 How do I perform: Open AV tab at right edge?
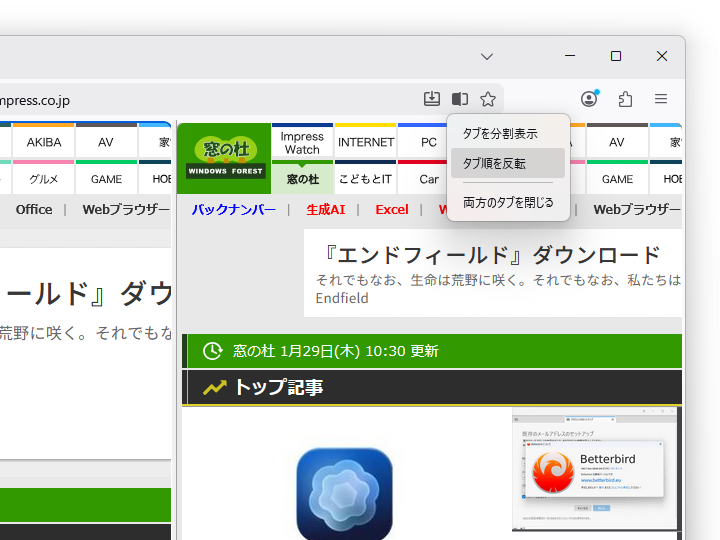tap(617, 142)
